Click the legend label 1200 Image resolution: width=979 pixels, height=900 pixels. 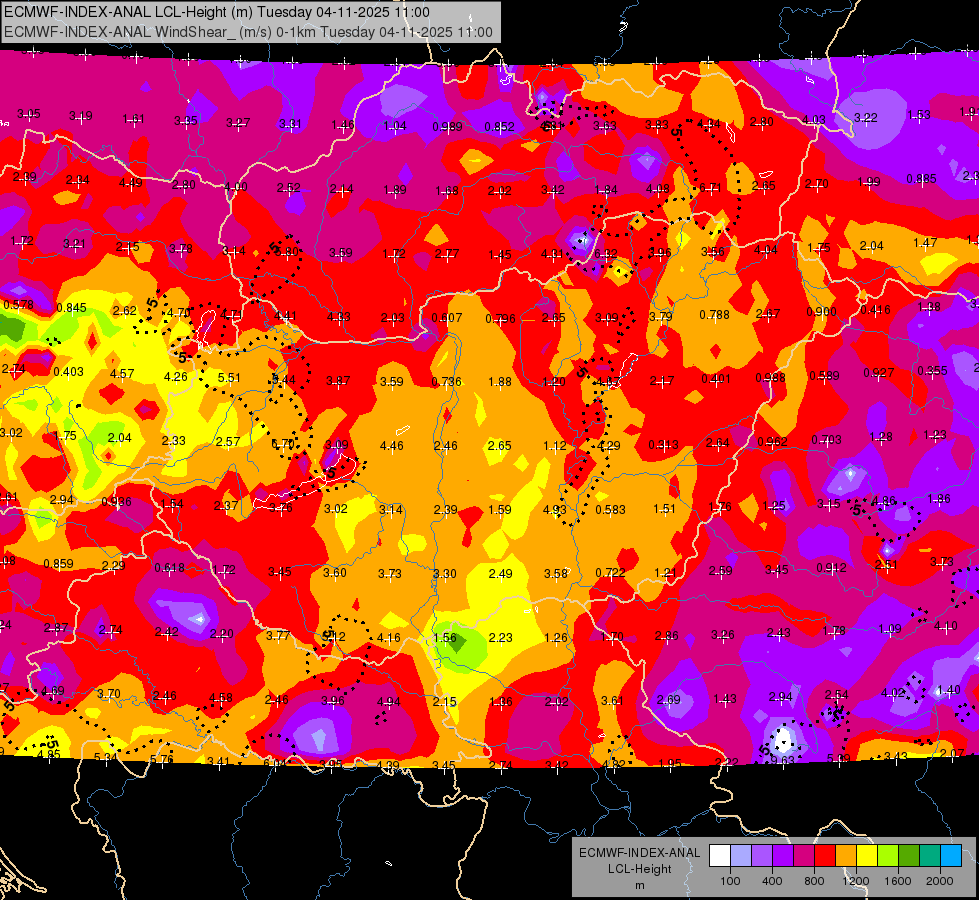[856, 881]
